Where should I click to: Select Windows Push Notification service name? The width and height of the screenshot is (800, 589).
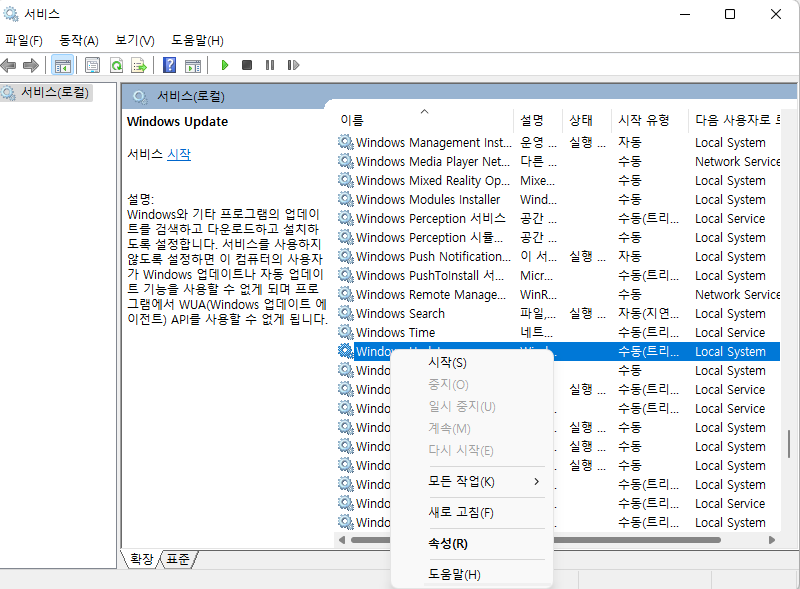pyautogui.click(x=433, y=256)
